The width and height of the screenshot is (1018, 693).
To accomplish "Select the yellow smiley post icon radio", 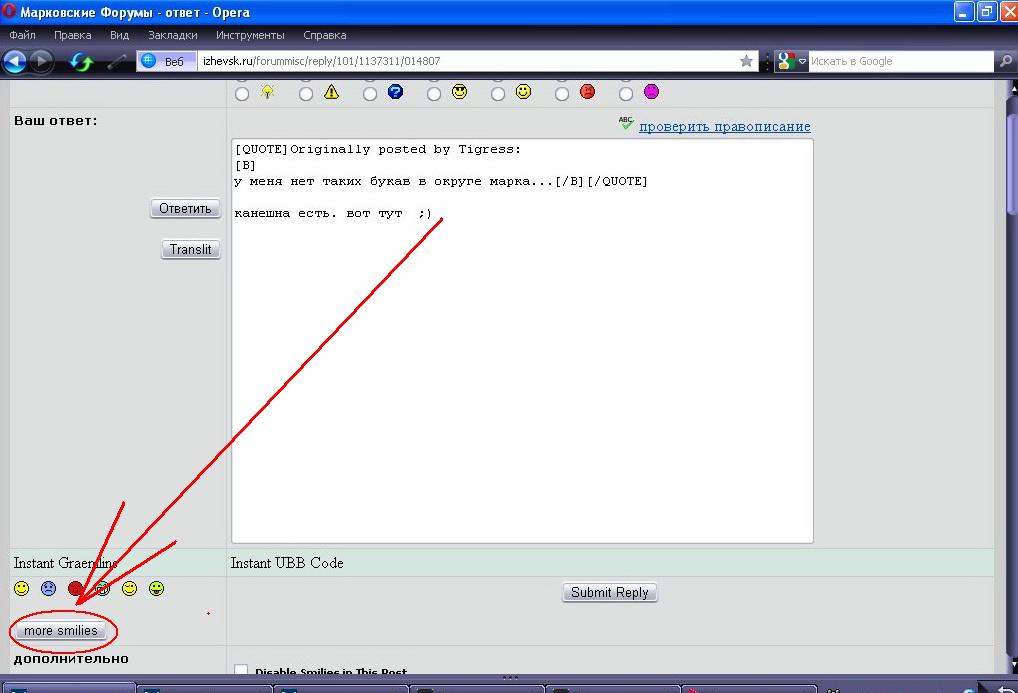I will coord(498,94).
